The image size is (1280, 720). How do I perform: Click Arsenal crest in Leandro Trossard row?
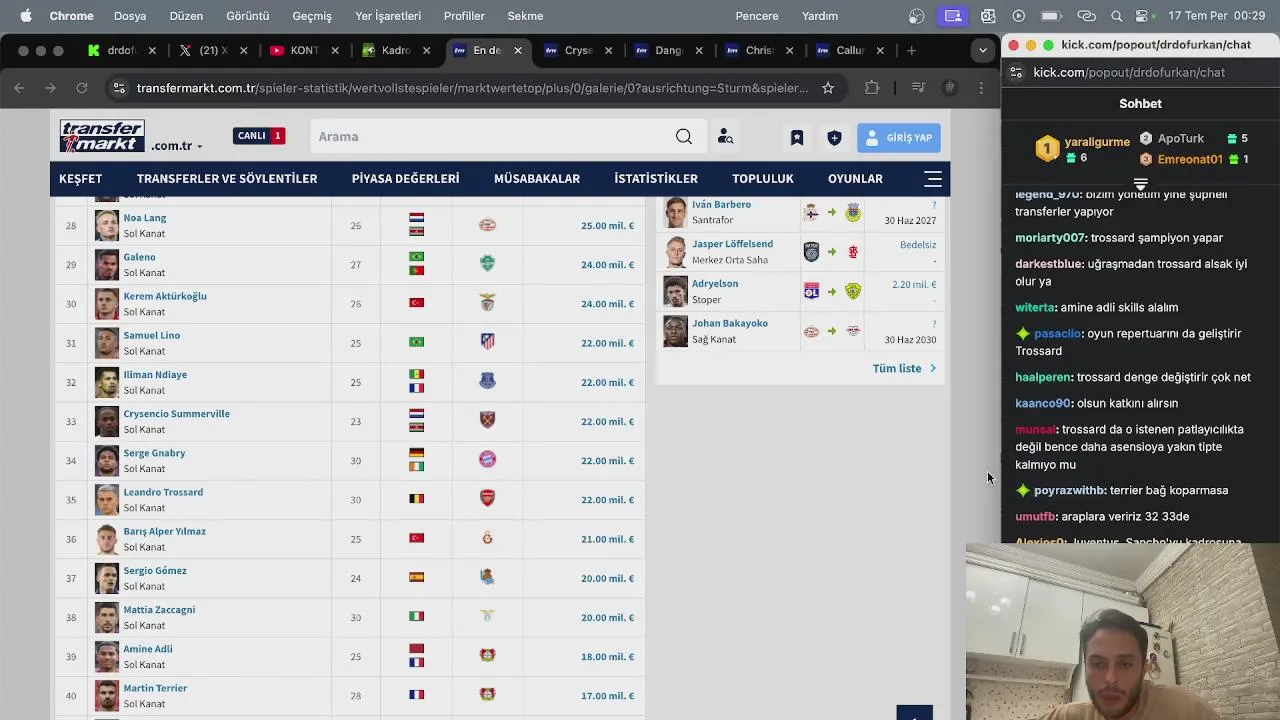(x=487, y=499)
